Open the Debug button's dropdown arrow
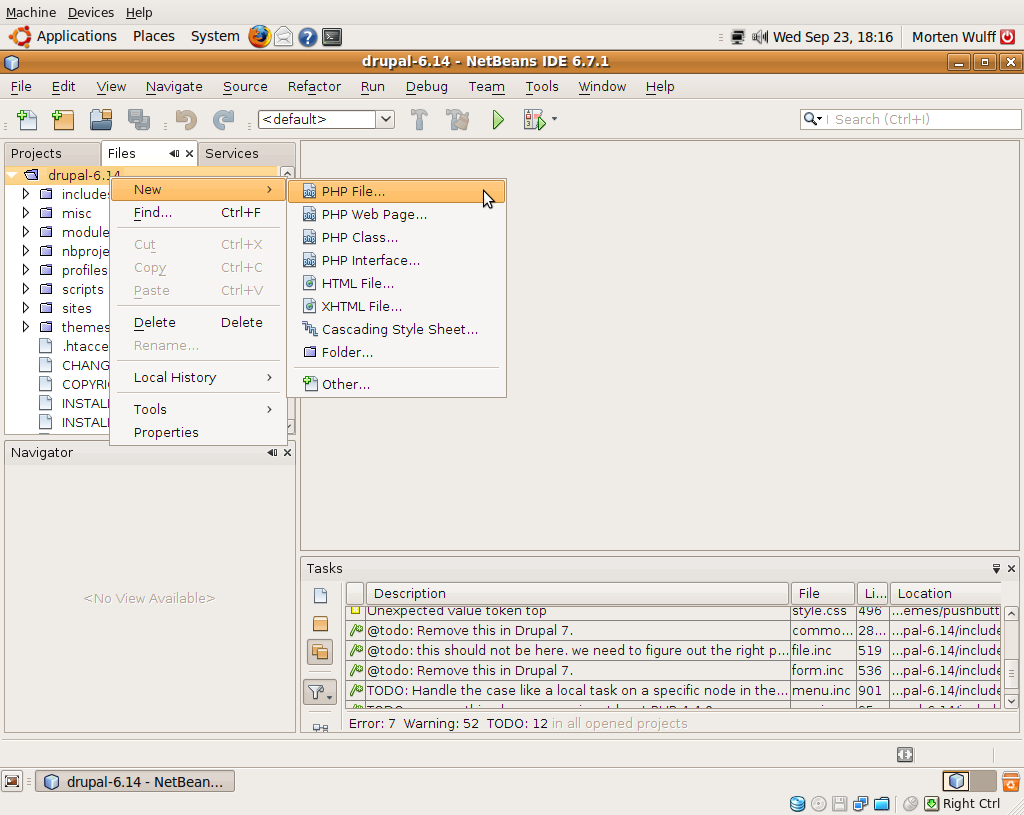 point(554,119)
